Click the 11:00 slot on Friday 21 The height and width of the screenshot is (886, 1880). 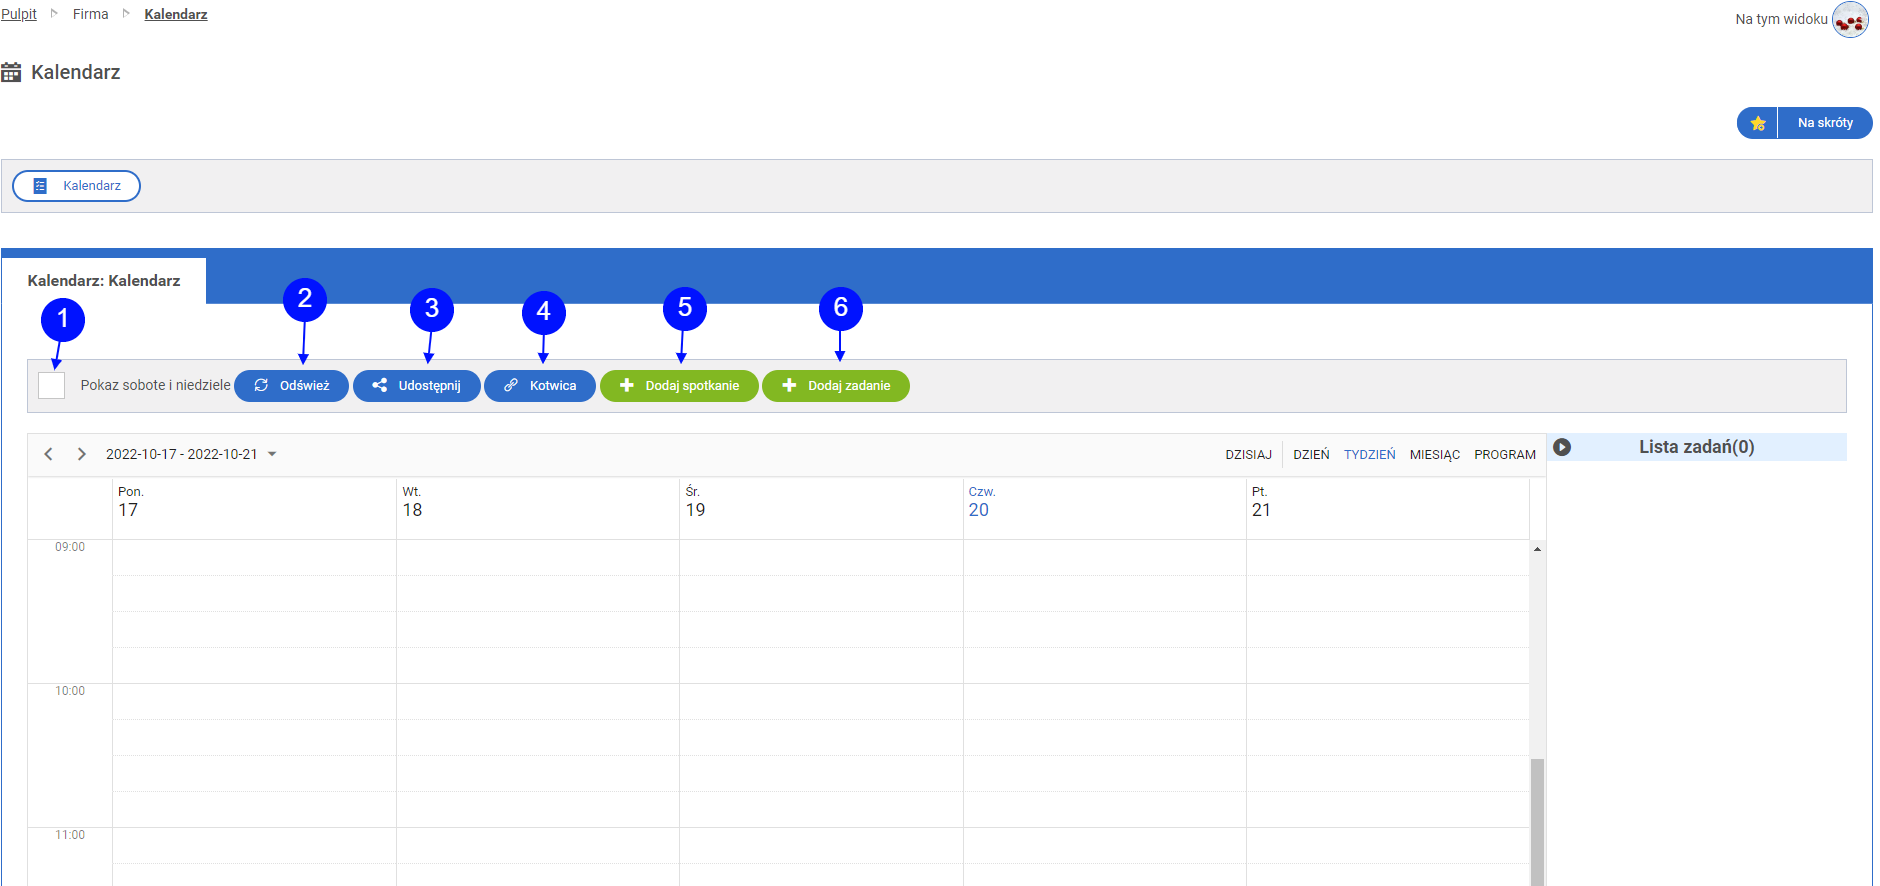[x=1388, y=846]
